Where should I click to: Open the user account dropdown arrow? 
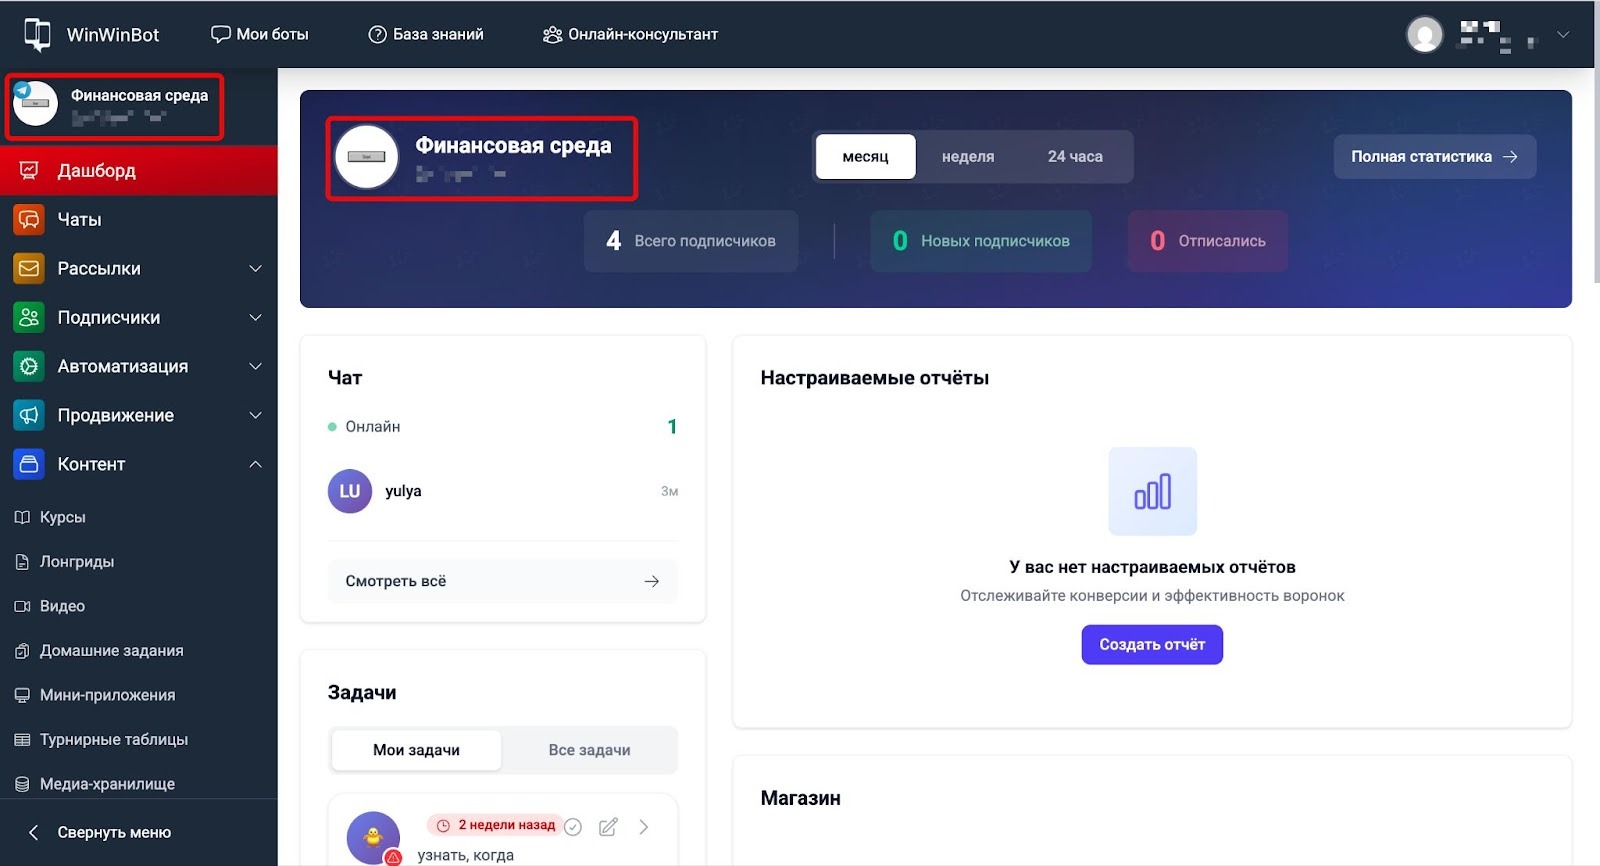1563,35
